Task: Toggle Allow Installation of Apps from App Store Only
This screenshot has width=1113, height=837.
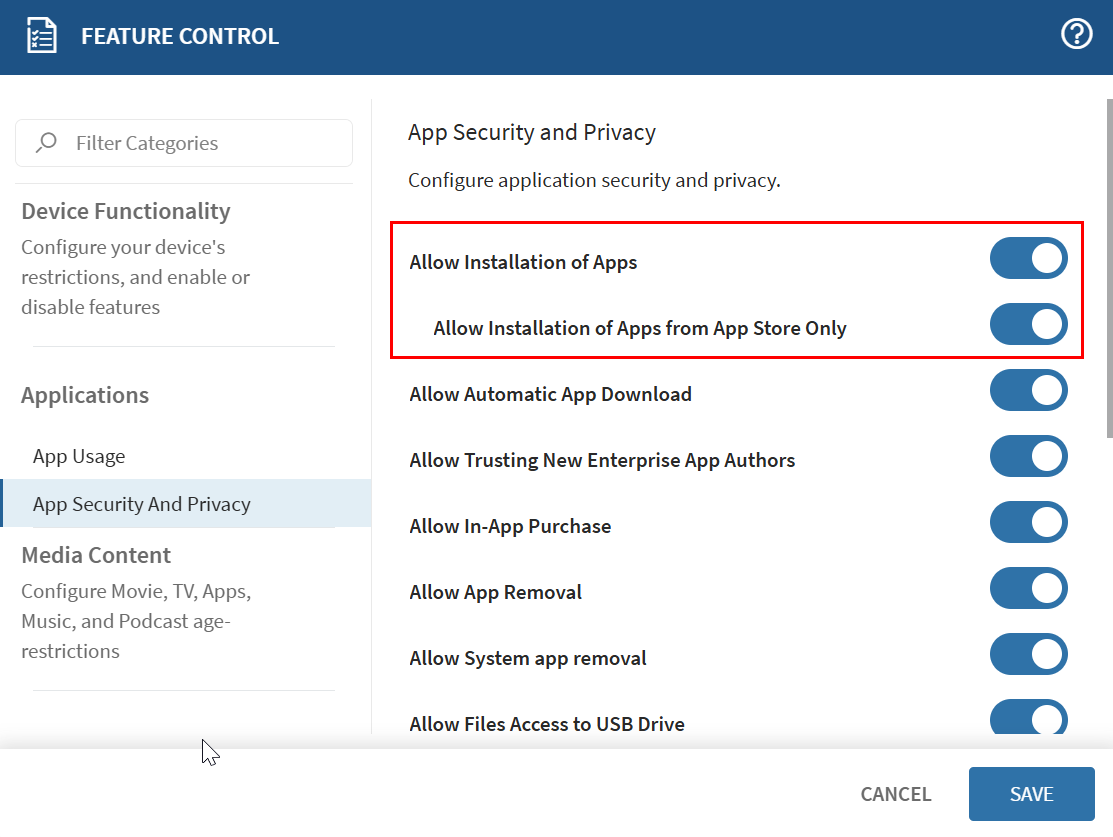Action: point(1028,324)
